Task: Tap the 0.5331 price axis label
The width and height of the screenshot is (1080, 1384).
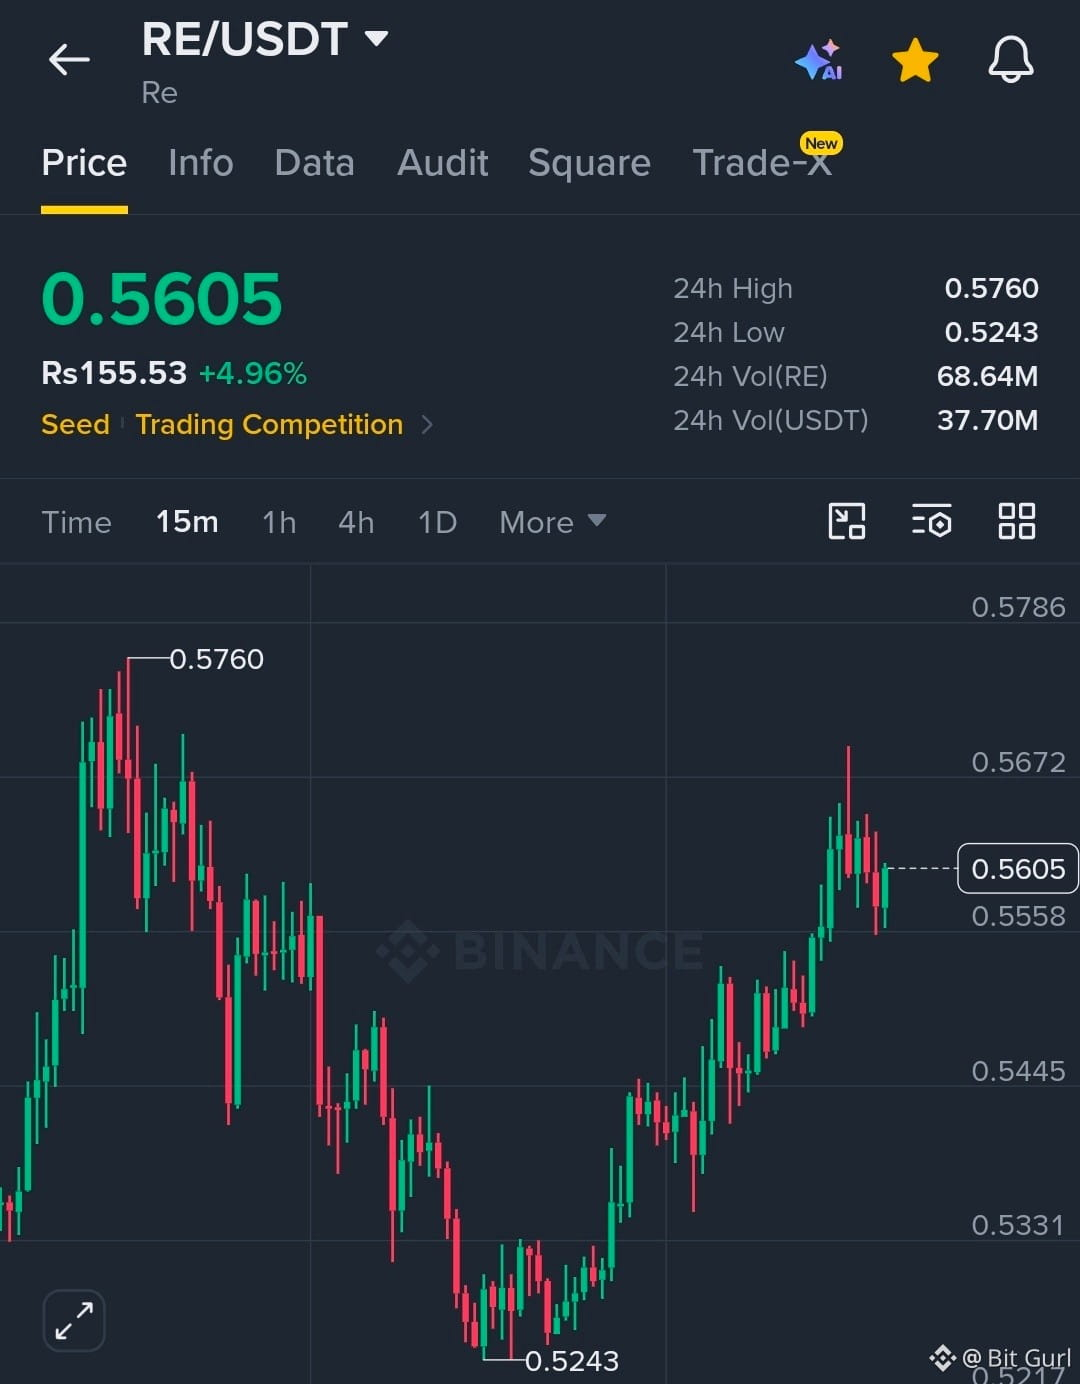Action: coord(1018,1225)
